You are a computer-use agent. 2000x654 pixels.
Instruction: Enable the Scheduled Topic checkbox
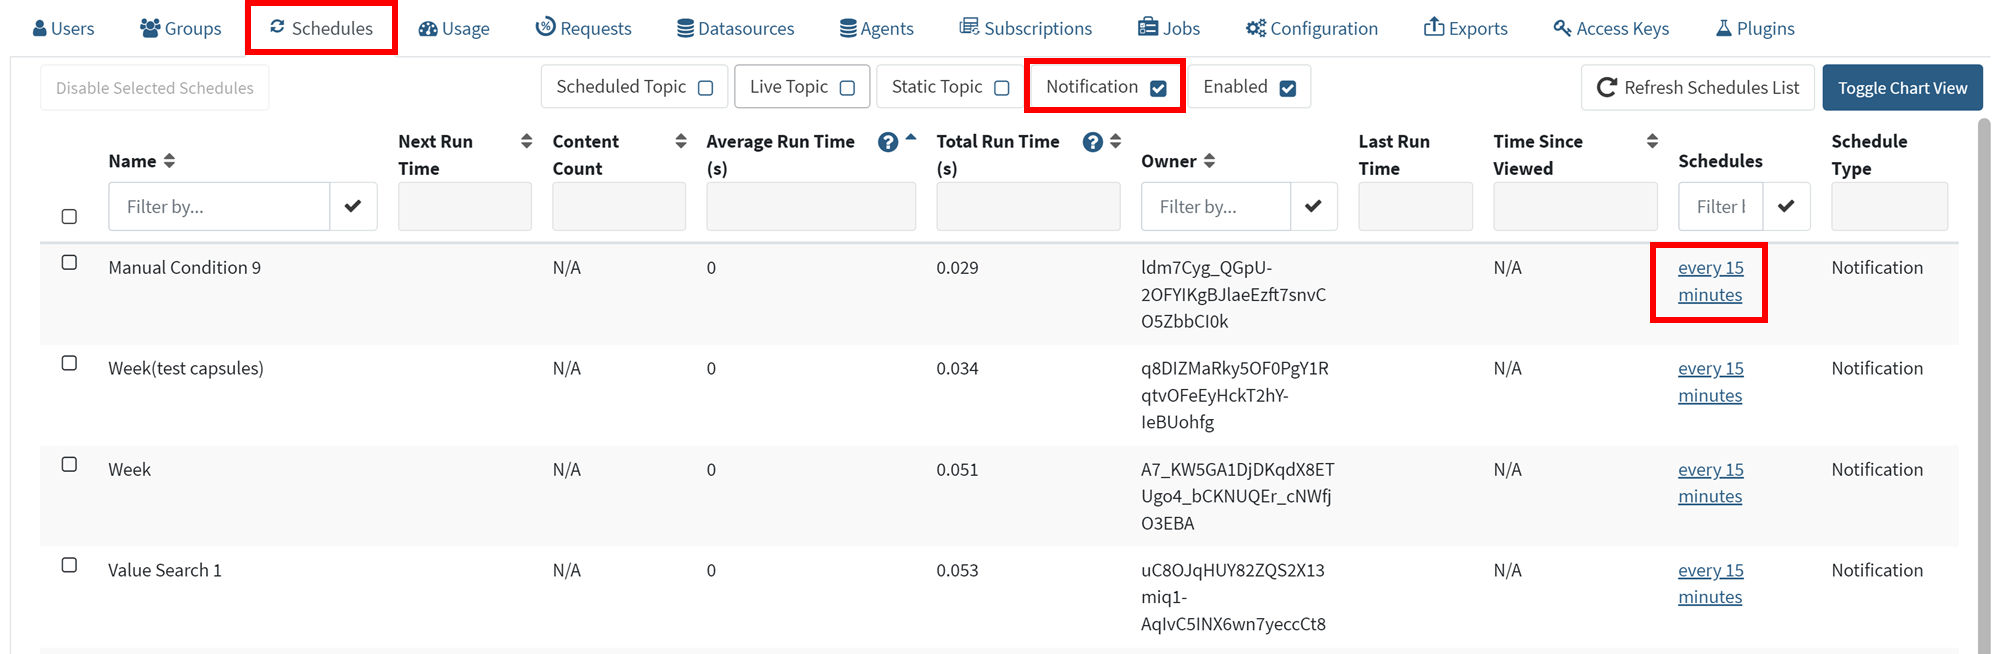705,88
